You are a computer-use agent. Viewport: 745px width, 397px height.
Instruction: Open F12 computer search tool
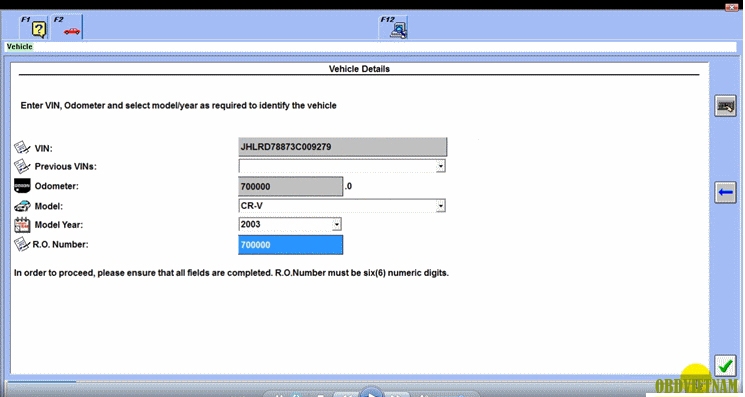pyautogui.click(x=394, y=27)
